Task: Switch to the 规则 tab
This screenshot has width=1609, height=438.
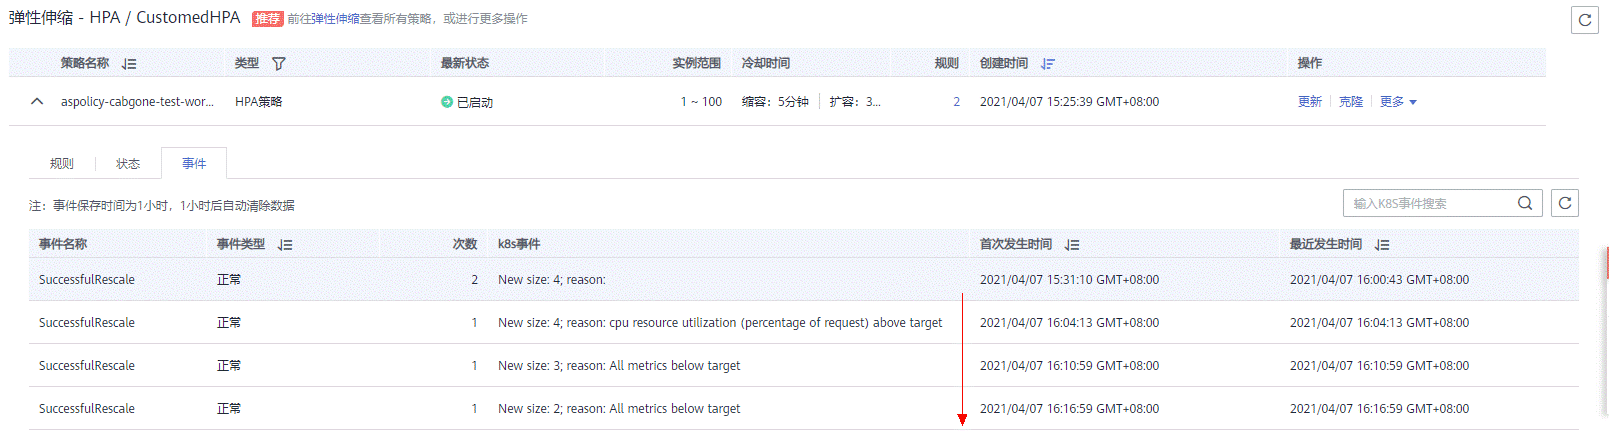Action: 62,164
